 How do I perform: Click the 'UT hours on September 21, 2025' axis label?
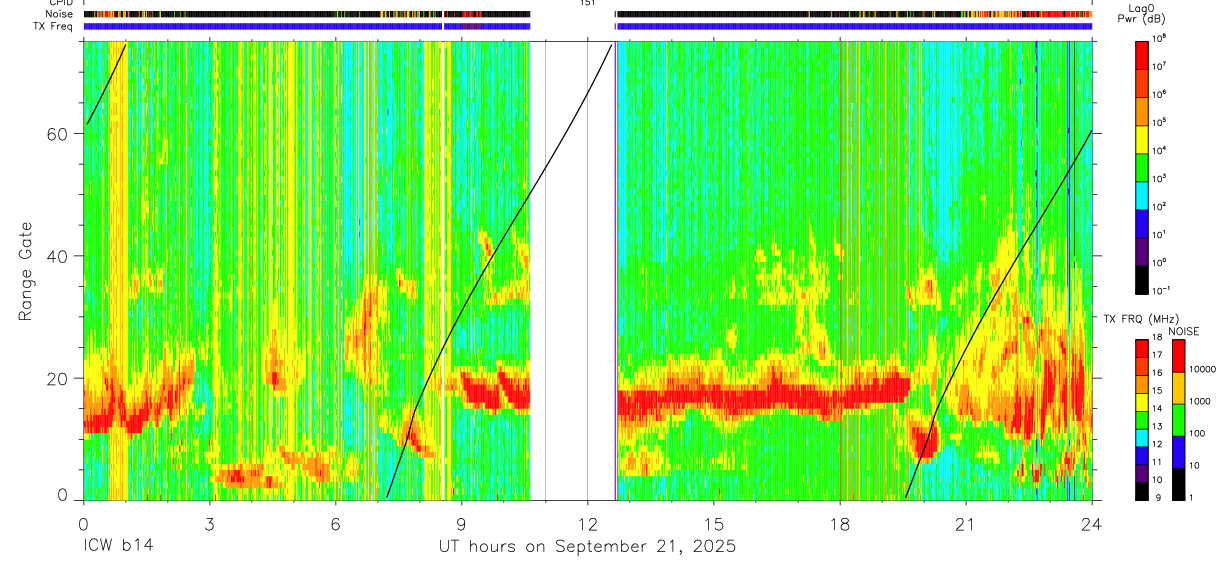(x=587, y=547)
